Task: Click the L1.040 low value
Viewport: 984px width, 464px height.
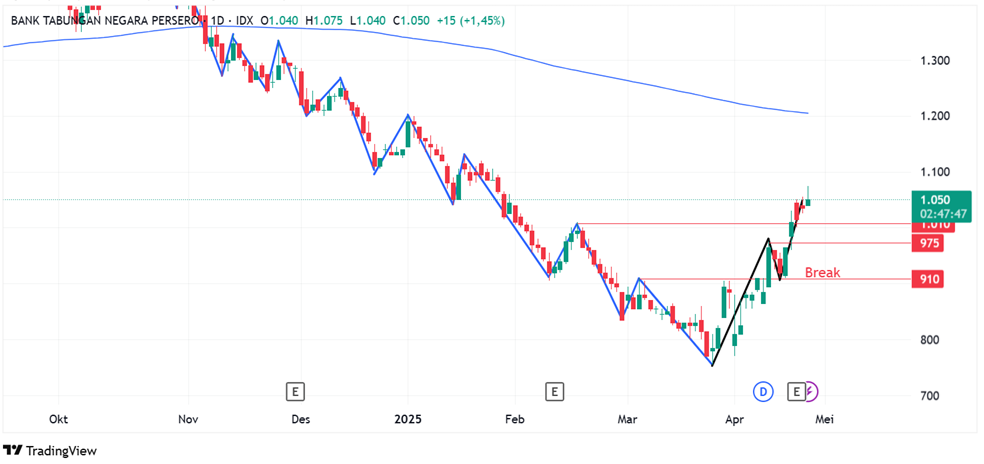Action: [x=368, y=21]
